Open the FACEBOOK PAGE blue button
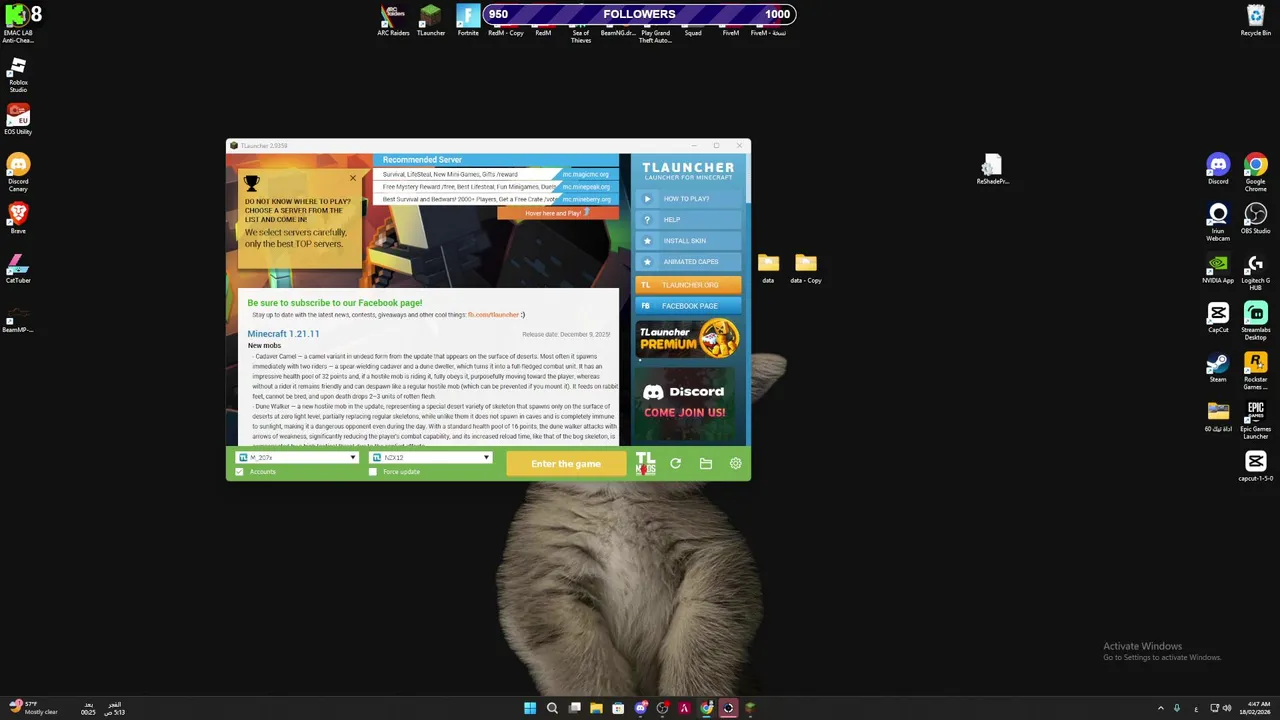 (x=688, y=306)
